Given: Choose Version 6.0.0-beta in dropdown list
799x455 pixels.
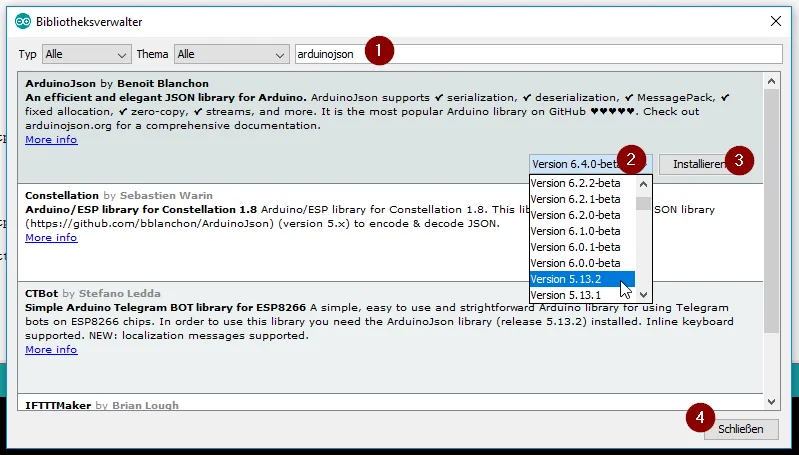Looking at the screenshot, I should click(x=580, y=263).
